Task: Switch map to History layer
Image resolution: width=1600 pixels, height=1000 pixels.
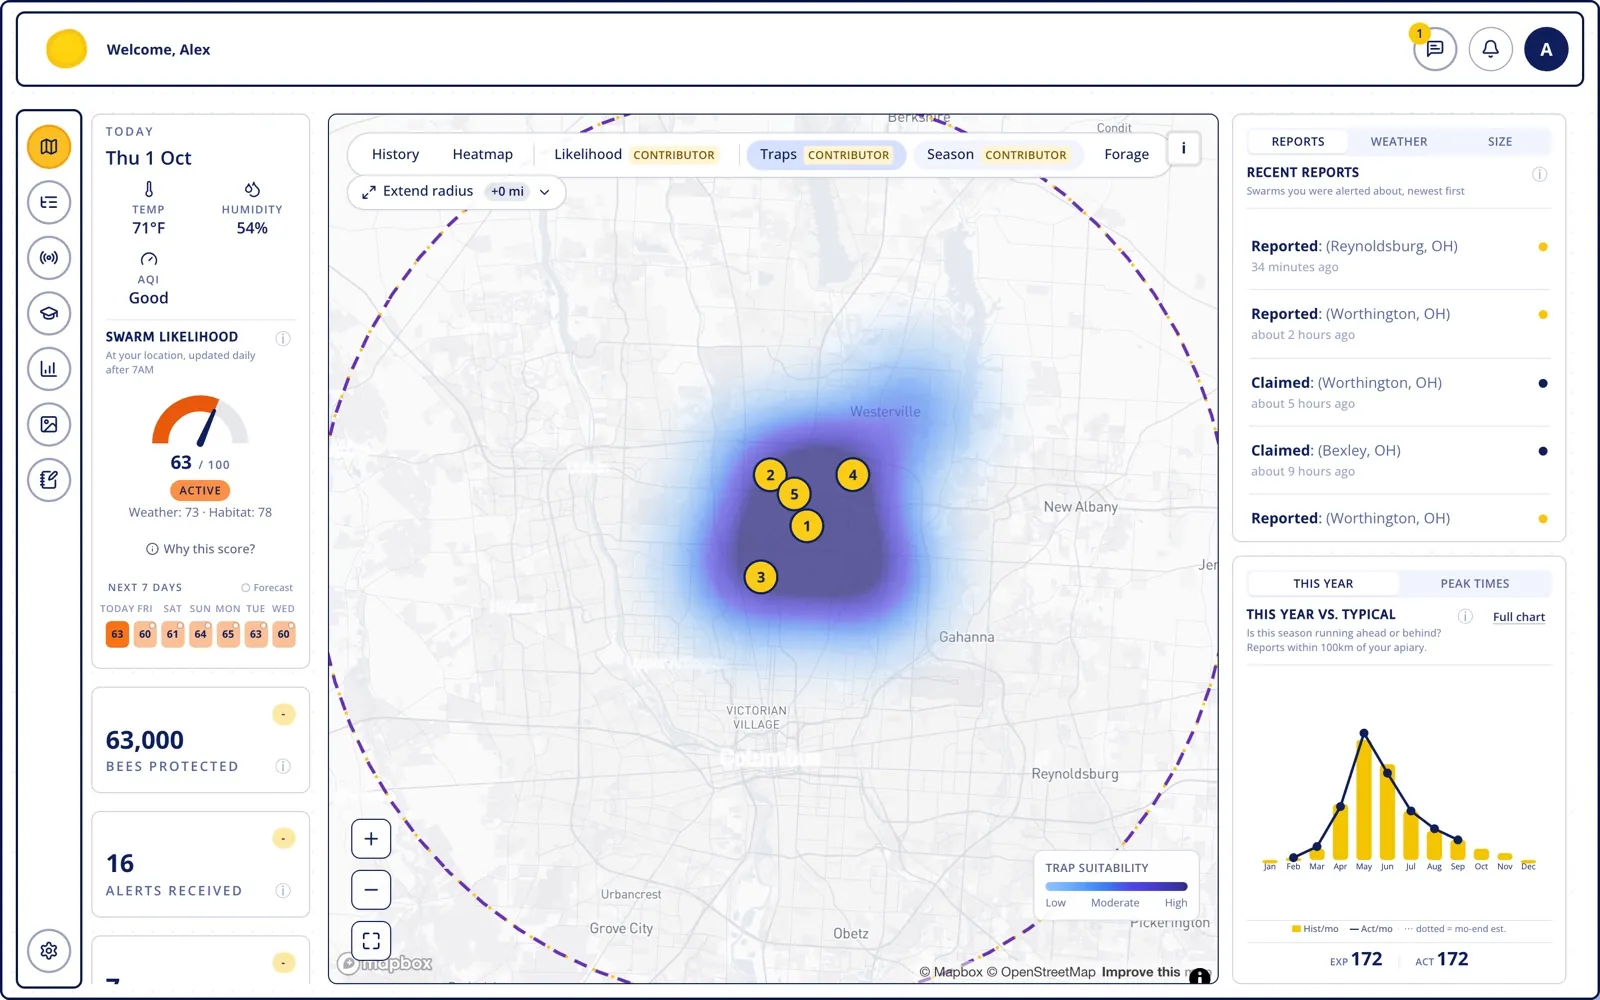Action: [395, 154]
